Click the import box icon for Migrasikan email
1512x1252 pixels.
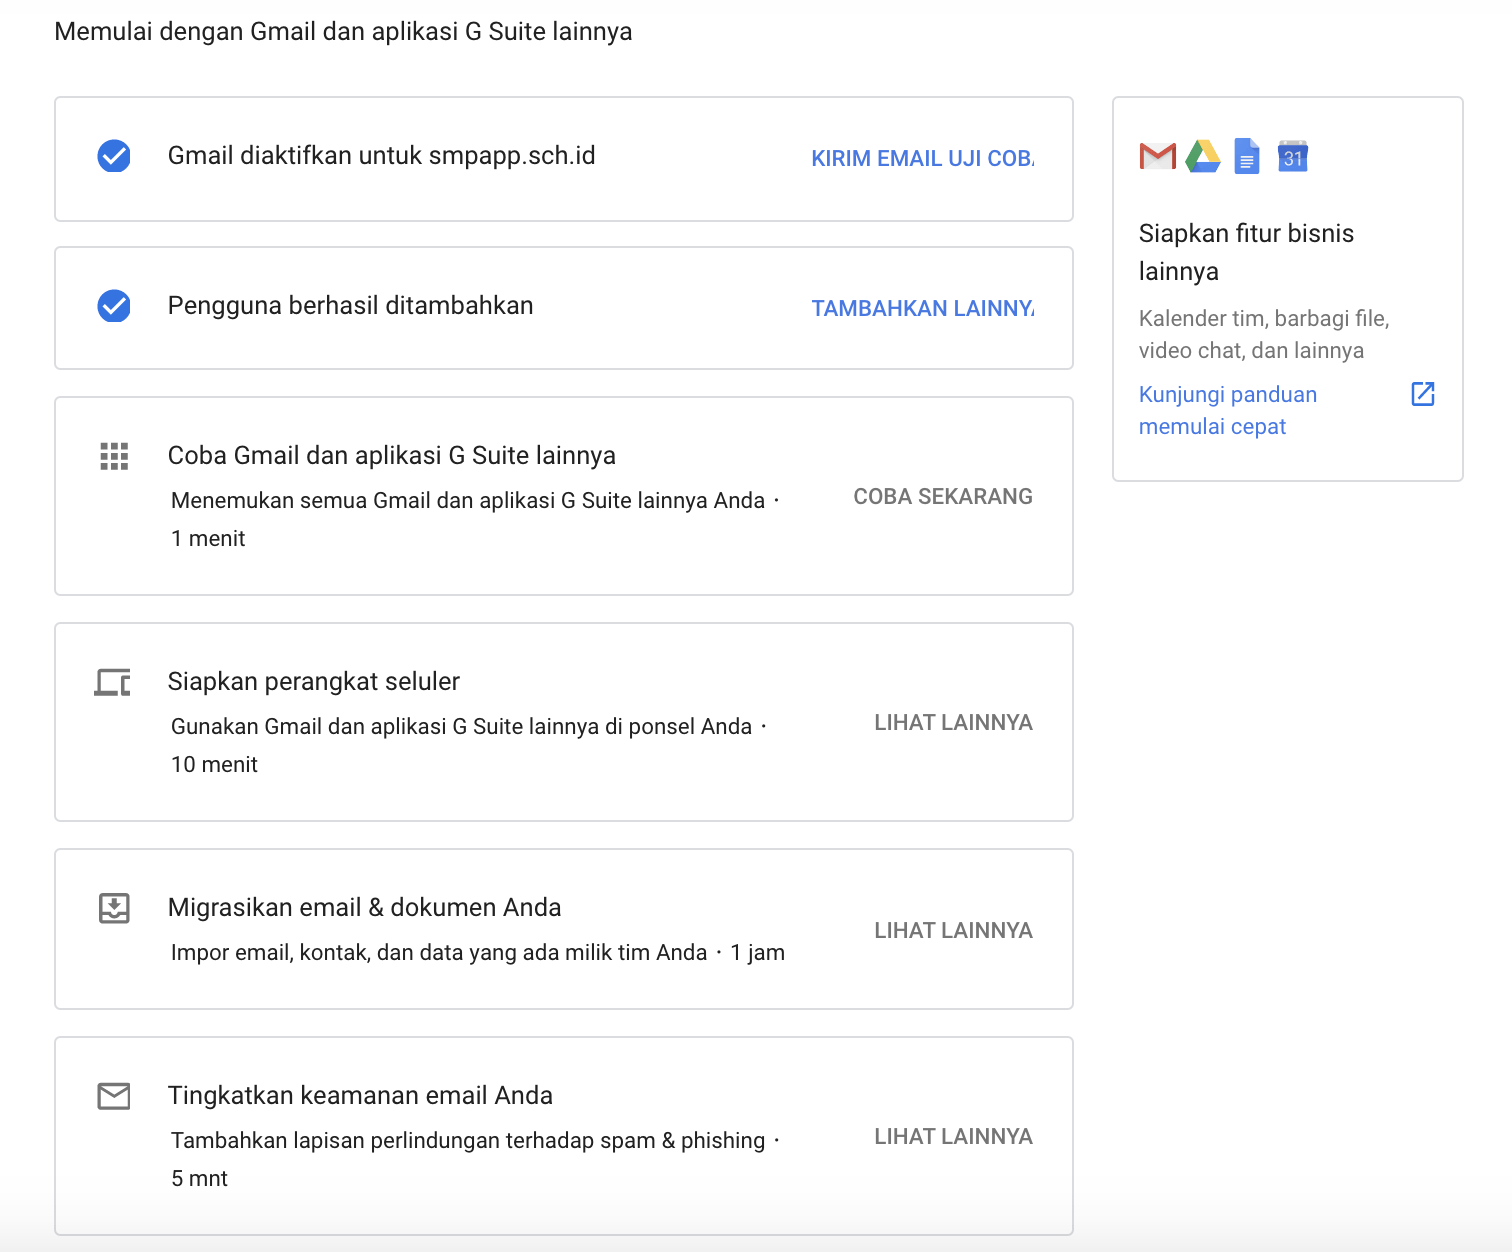[114, 908]
